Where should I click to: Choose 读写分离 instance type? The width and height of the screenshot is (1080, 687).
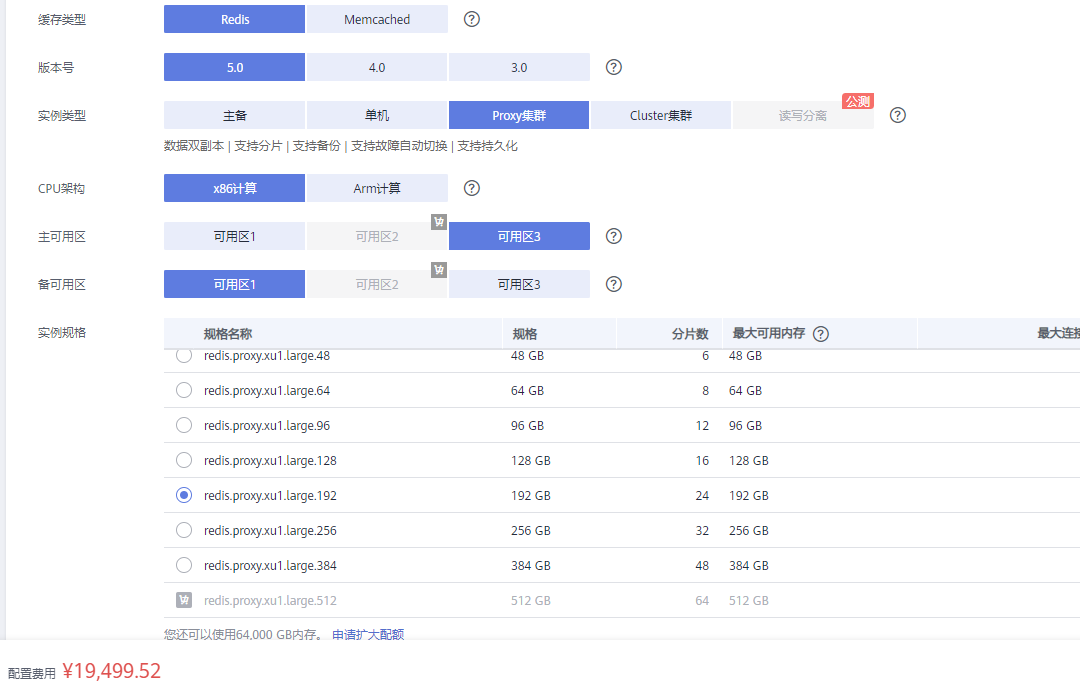click(803, 115)
